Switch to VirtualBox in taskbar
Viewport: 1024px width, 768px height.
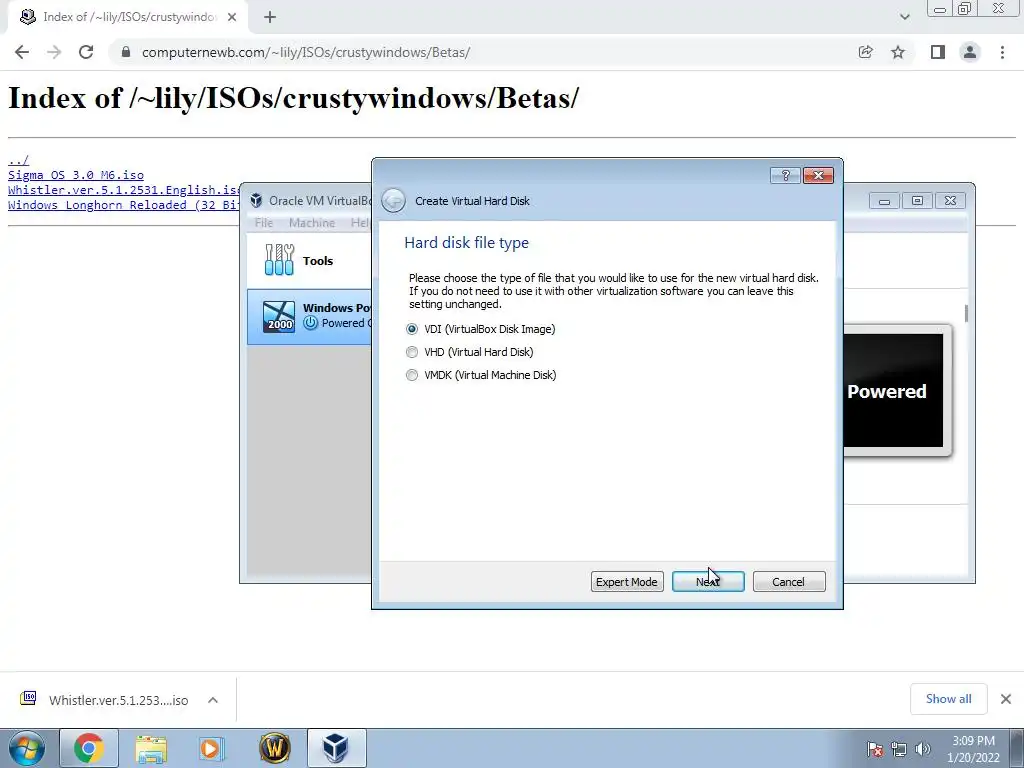point(336,748)
